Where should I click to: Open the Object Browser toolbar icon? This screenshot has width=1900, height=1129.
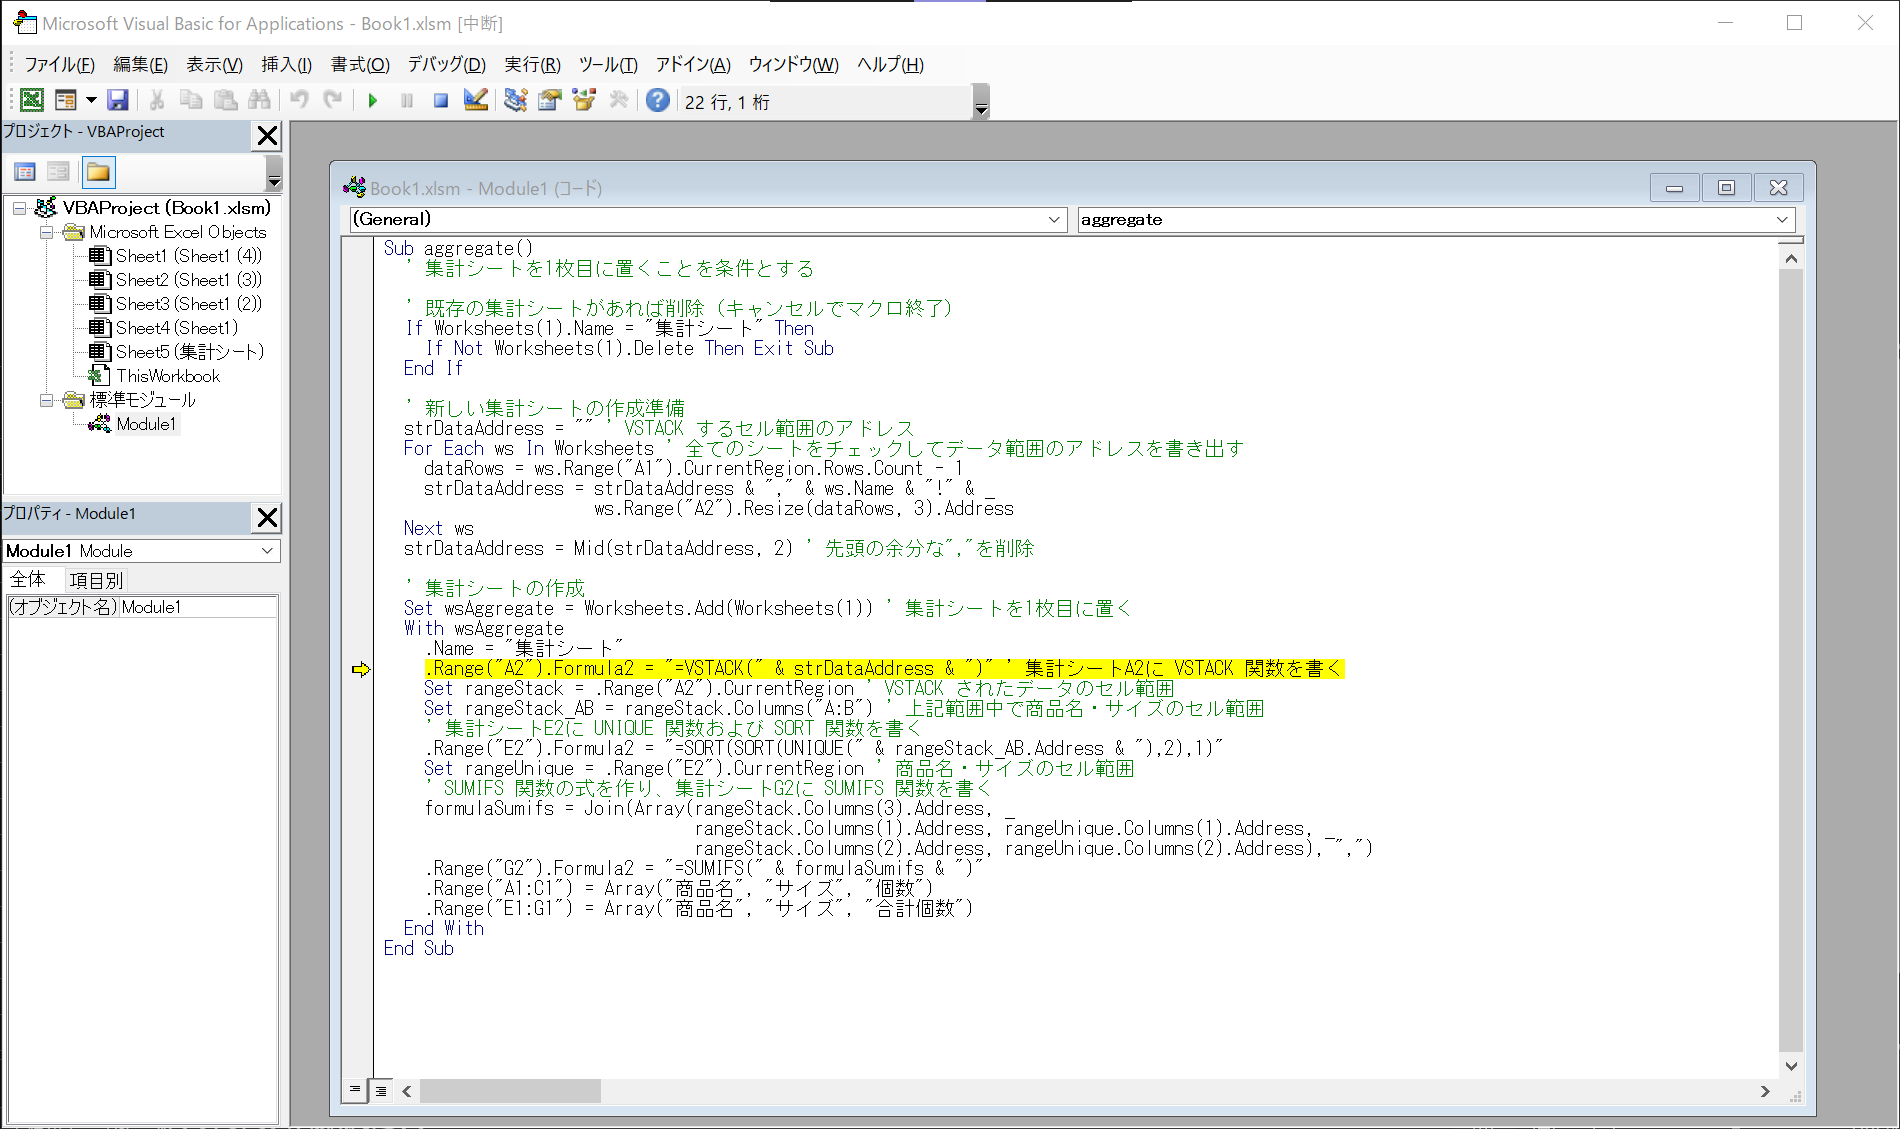click(584, 100)
